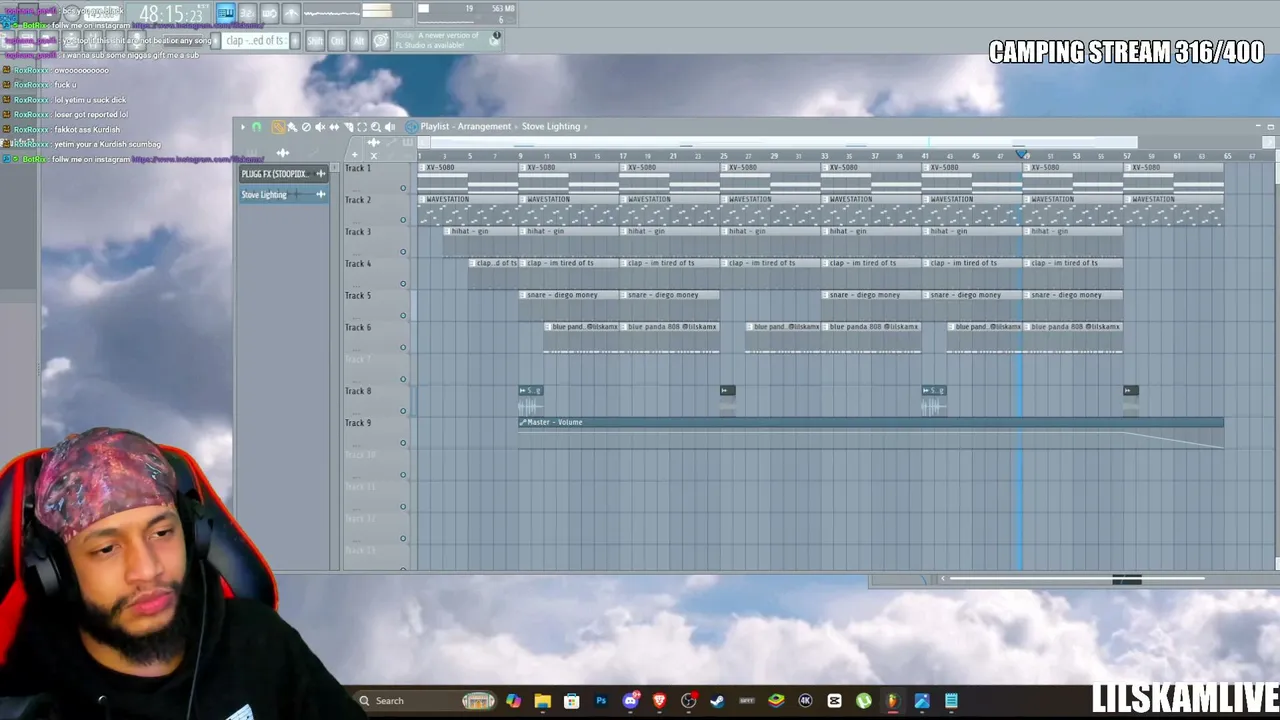This screenshot has height=720, width=1280.
Task: Click the timeline ruler at bar 25
Action: point(724,156)
